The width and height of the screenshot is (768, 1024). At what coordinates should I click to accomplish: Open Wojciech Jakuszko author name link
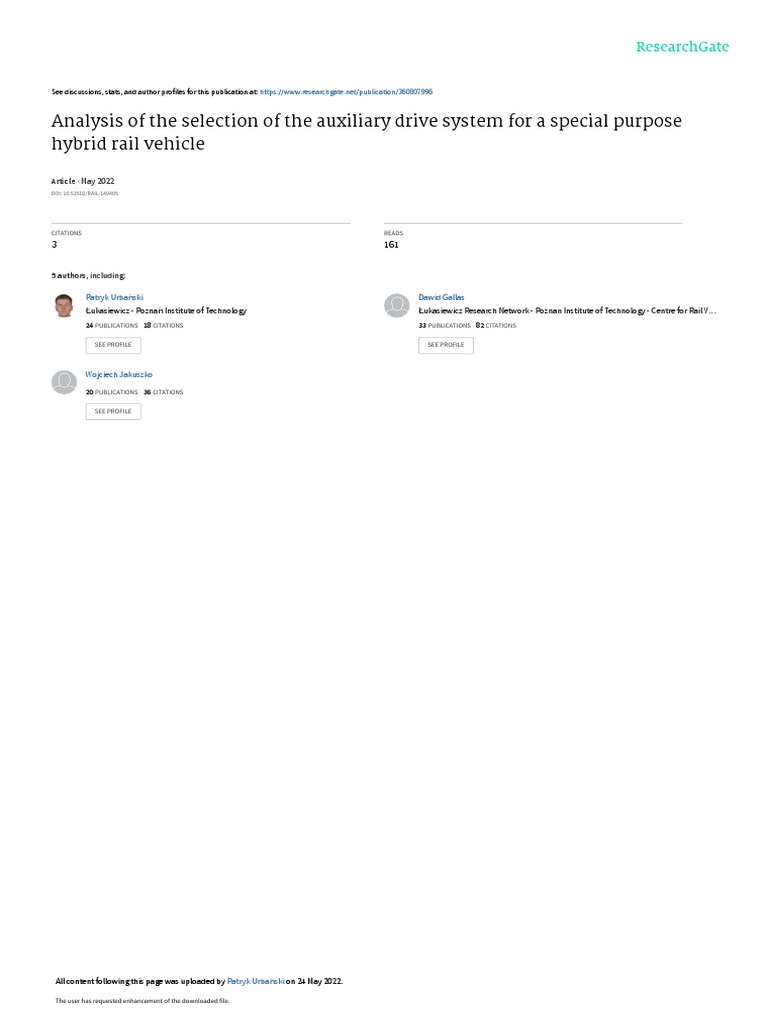pos(119,374)
